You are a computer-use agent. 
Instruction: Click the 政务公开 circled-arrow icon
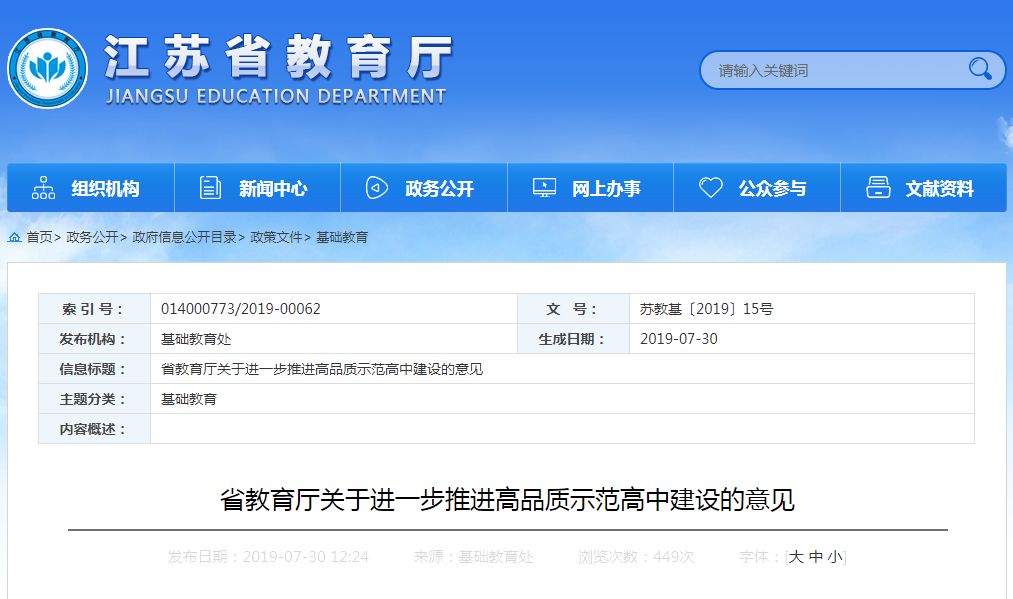(x=376, y=186)
